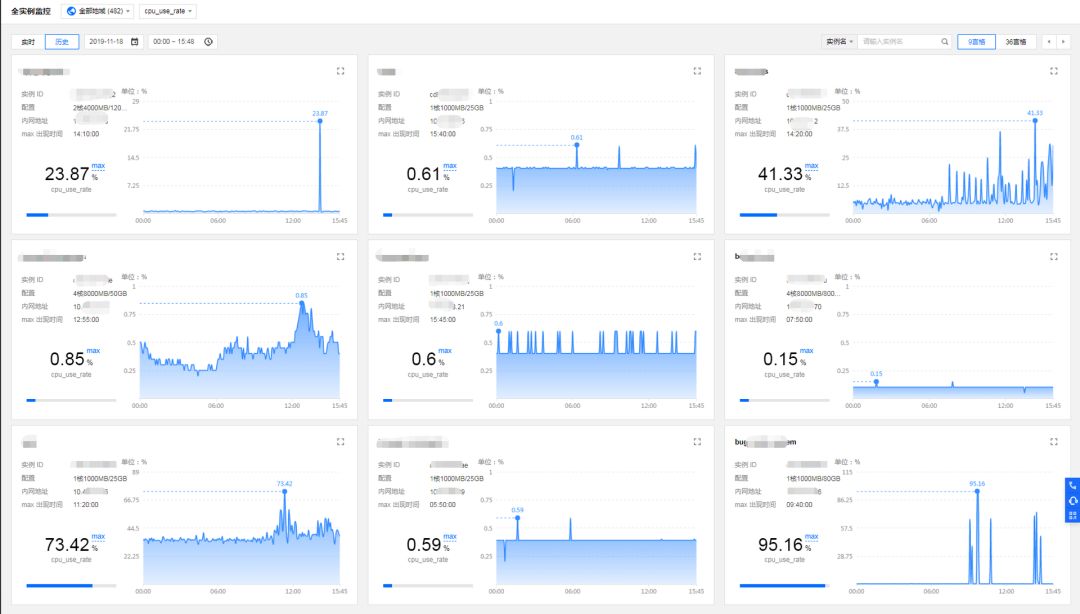Screen dimensions: 1080x614
Task: Click max time 12:55:00 text
Action: coord(86,319)
